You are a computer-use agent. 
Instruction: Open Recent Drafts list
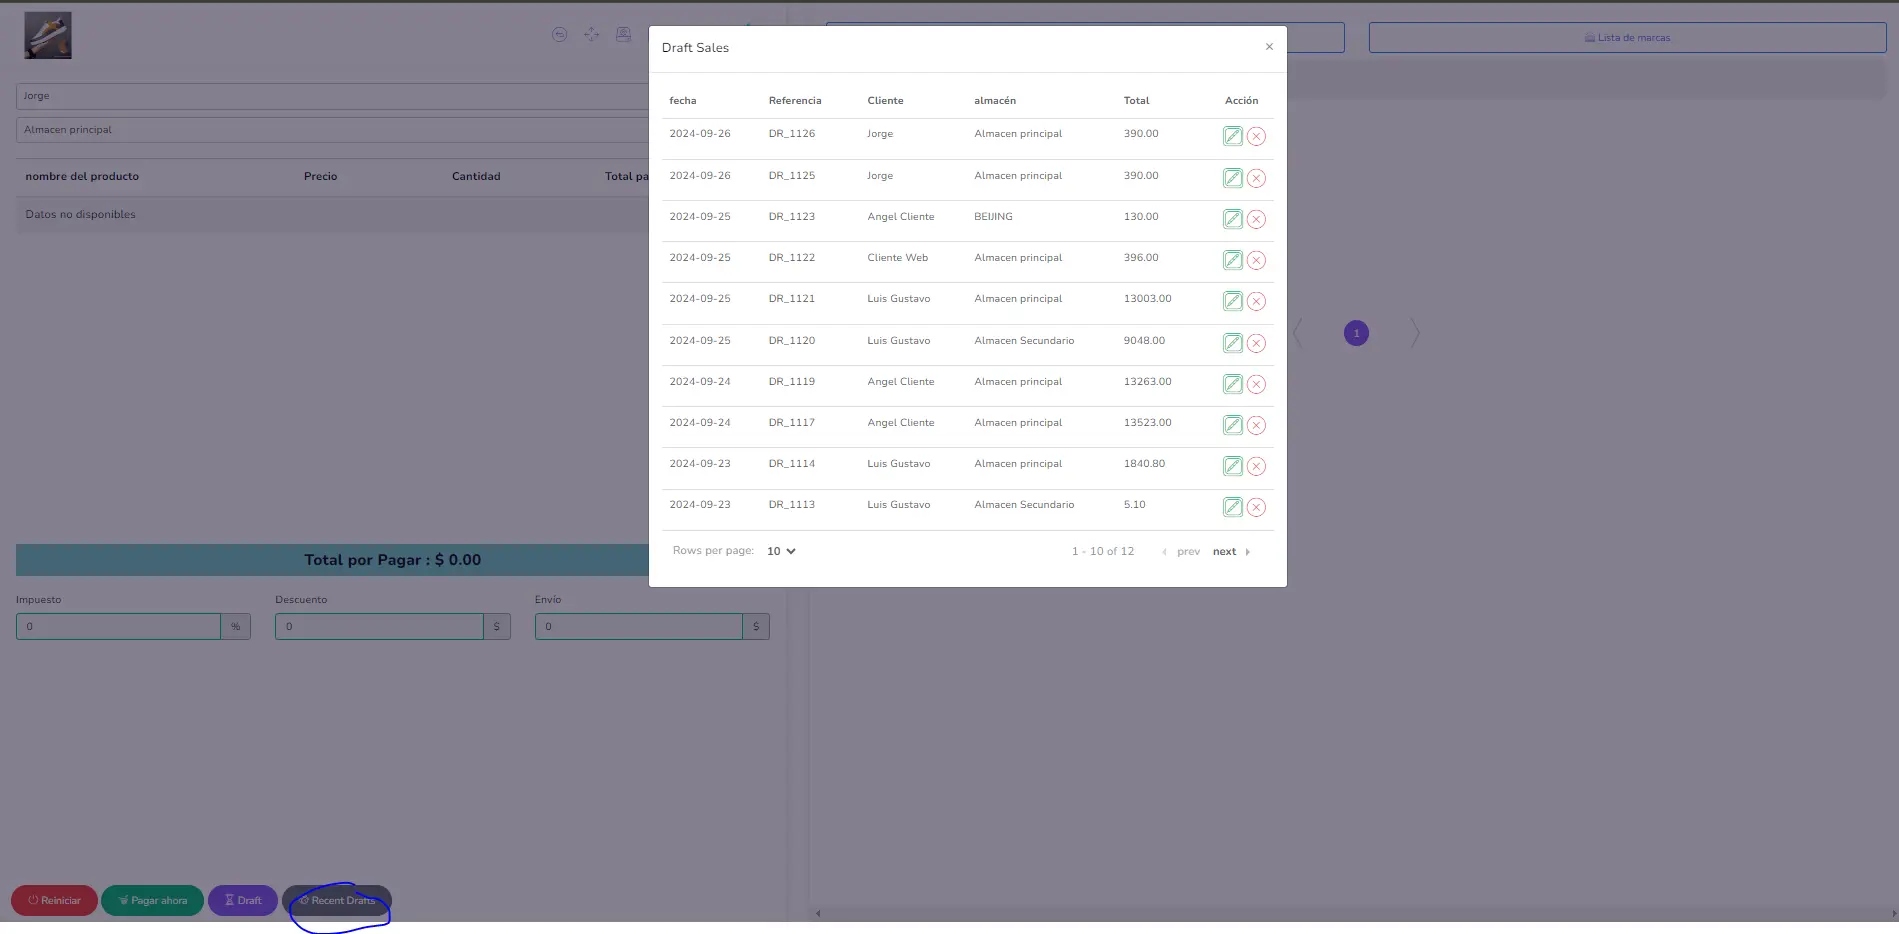tap(337, 900)
